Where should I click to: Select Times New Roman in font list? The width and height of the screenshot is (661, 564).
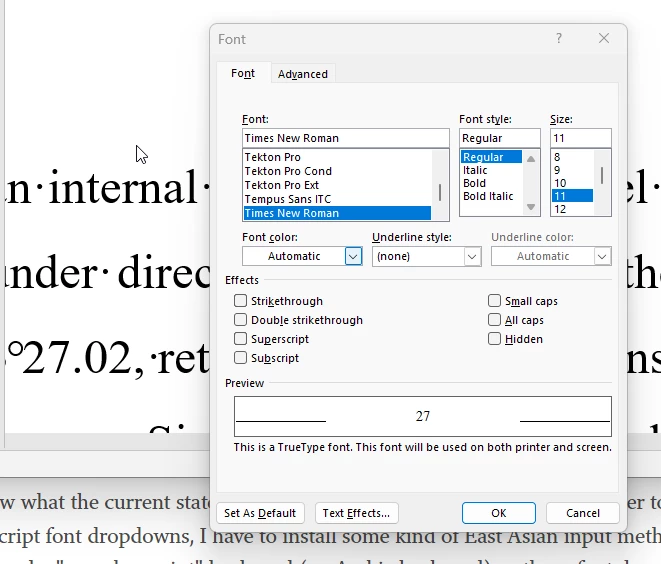[x=336, y=213]
